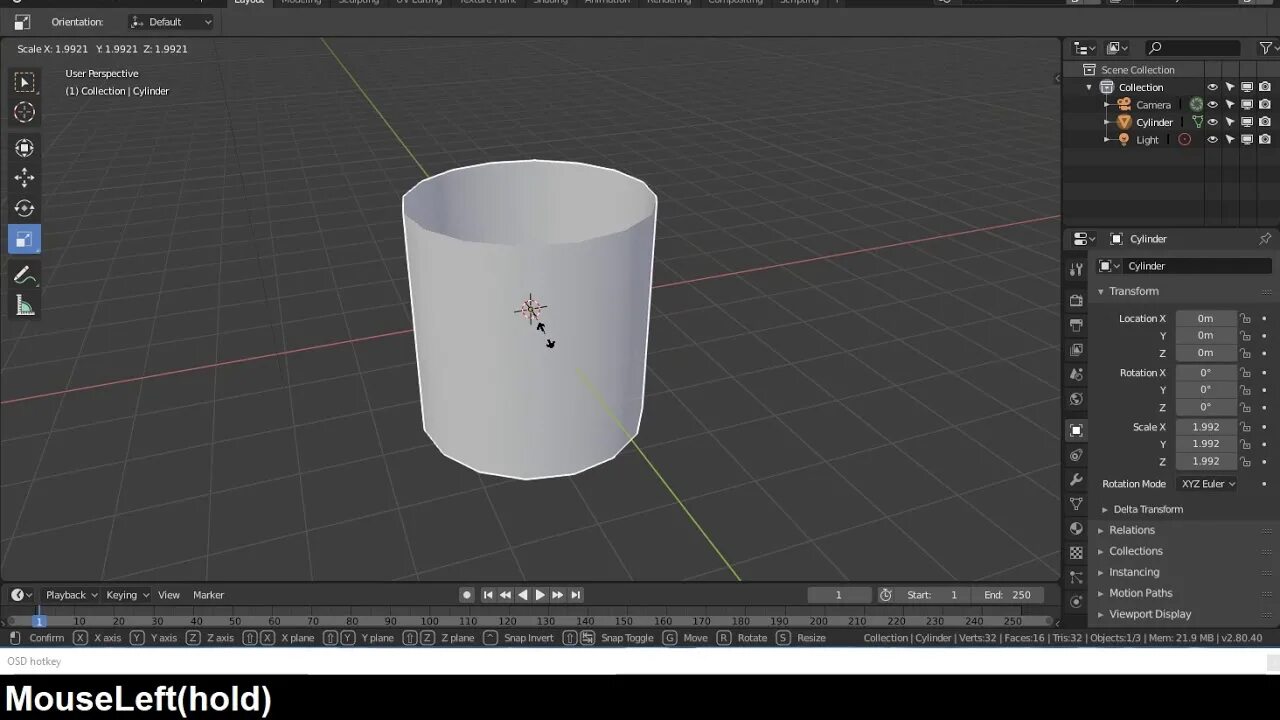The image size is (1280, 720).
Task: Open the Marker menu
Action: [x=208, y=595]
